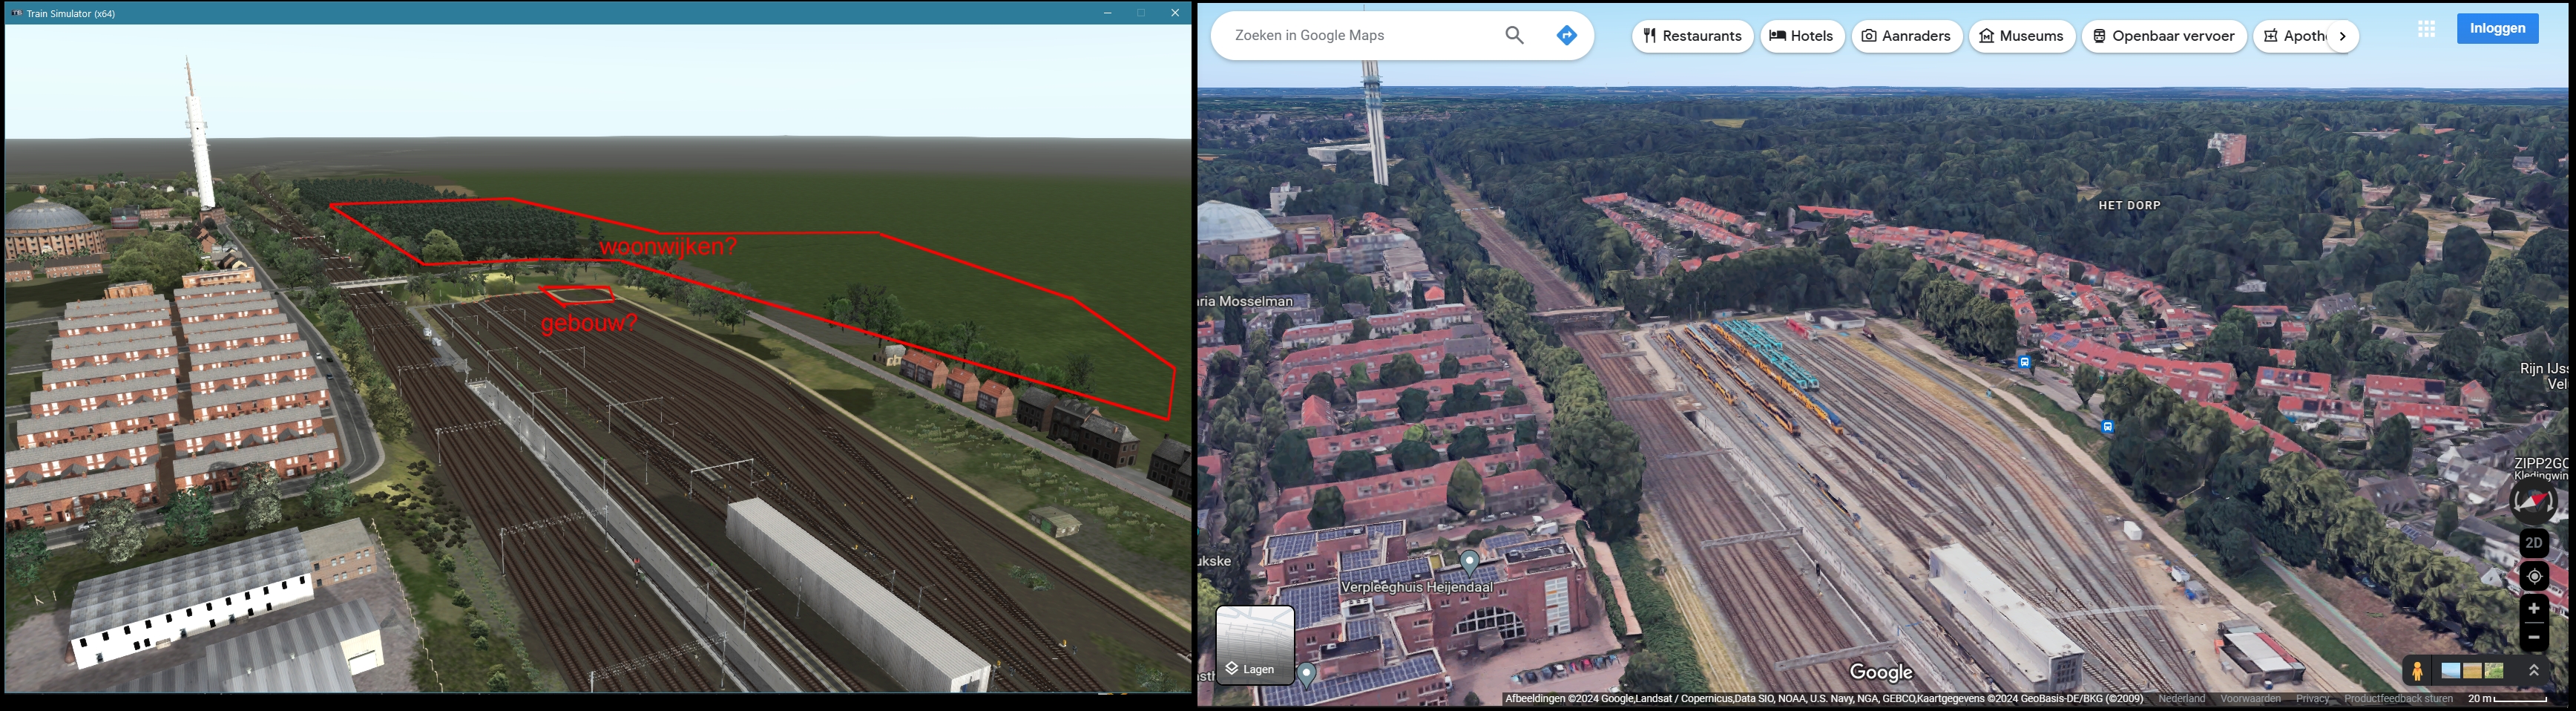Zoom in with the plus button
Image resolution: width=2576 pixels, height=711 pixels.
(x=2533, y=609)
